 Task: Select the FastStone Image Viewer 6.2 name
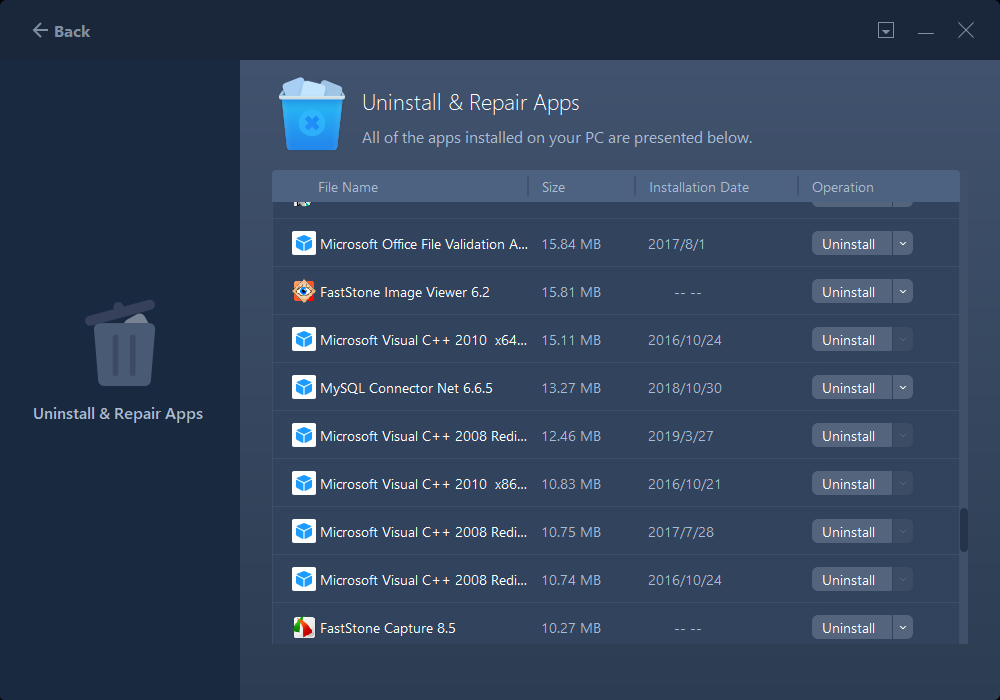tap(405, 292)
